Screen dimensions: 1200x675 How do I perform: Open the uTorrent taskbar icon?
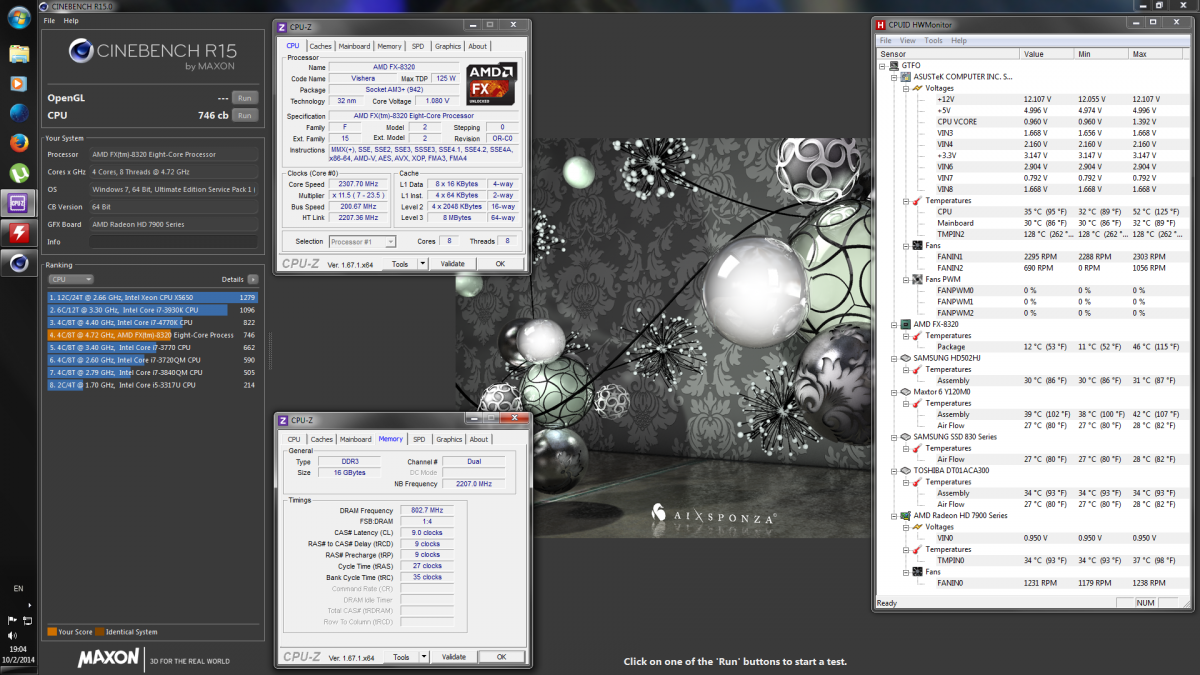(18, 172)
